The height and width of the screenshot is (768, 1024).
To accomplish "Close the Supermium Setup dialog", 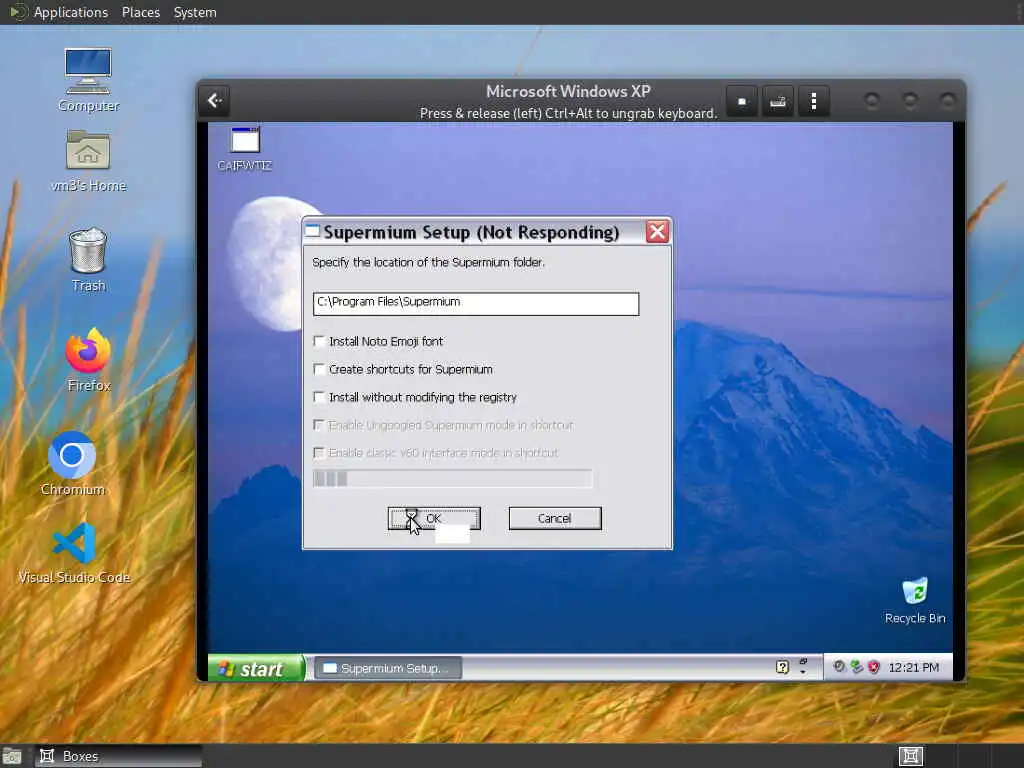I will [x=657, y=232].
